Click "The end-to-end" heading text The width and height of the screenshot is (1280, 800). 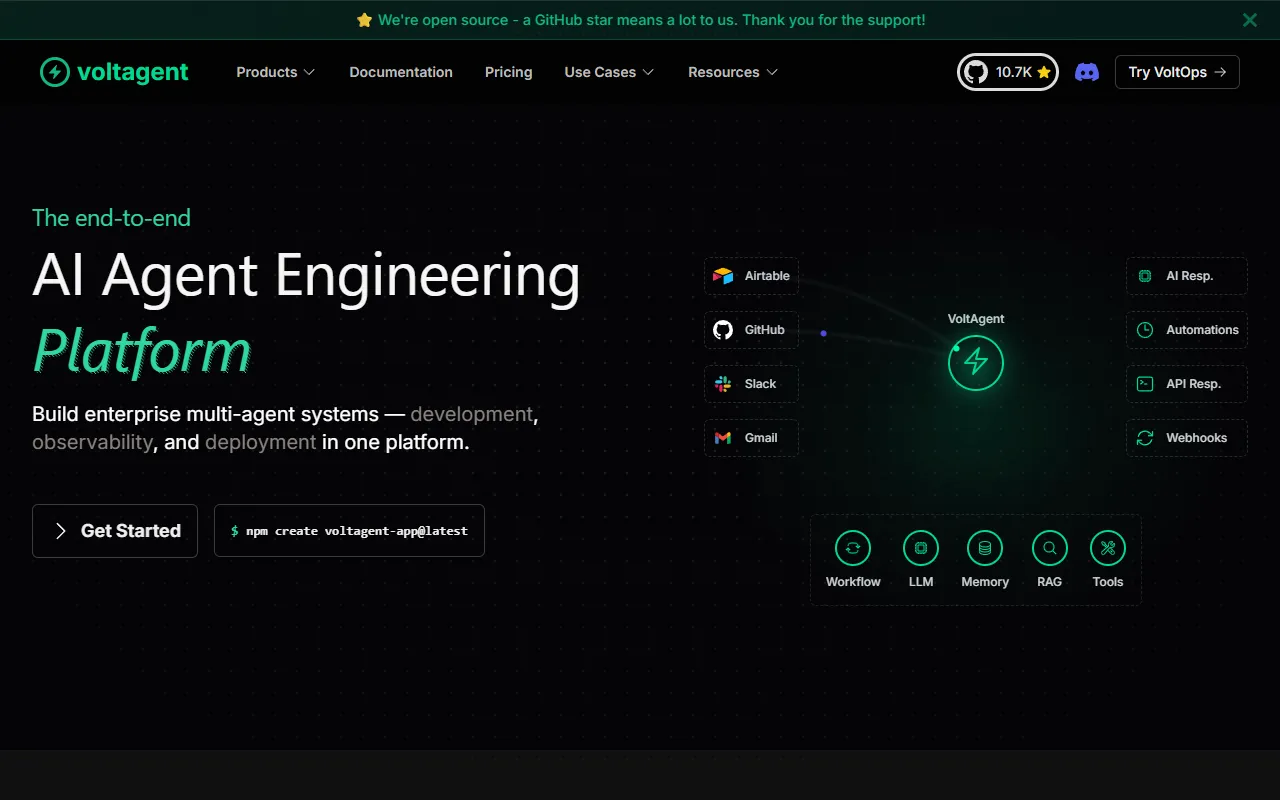coord(111,218)
